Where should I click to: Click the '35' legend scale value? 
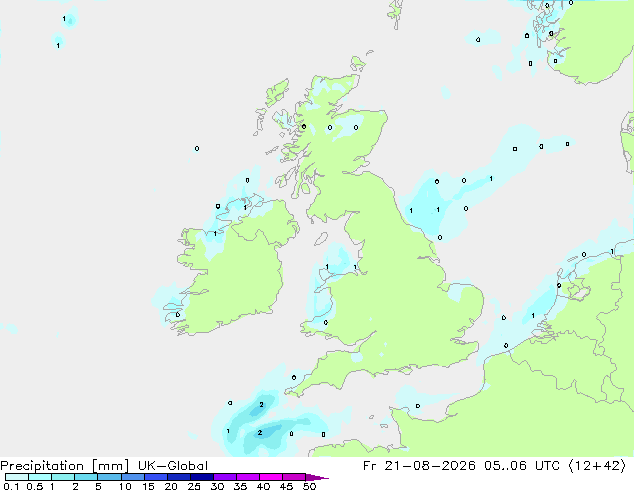240,486
